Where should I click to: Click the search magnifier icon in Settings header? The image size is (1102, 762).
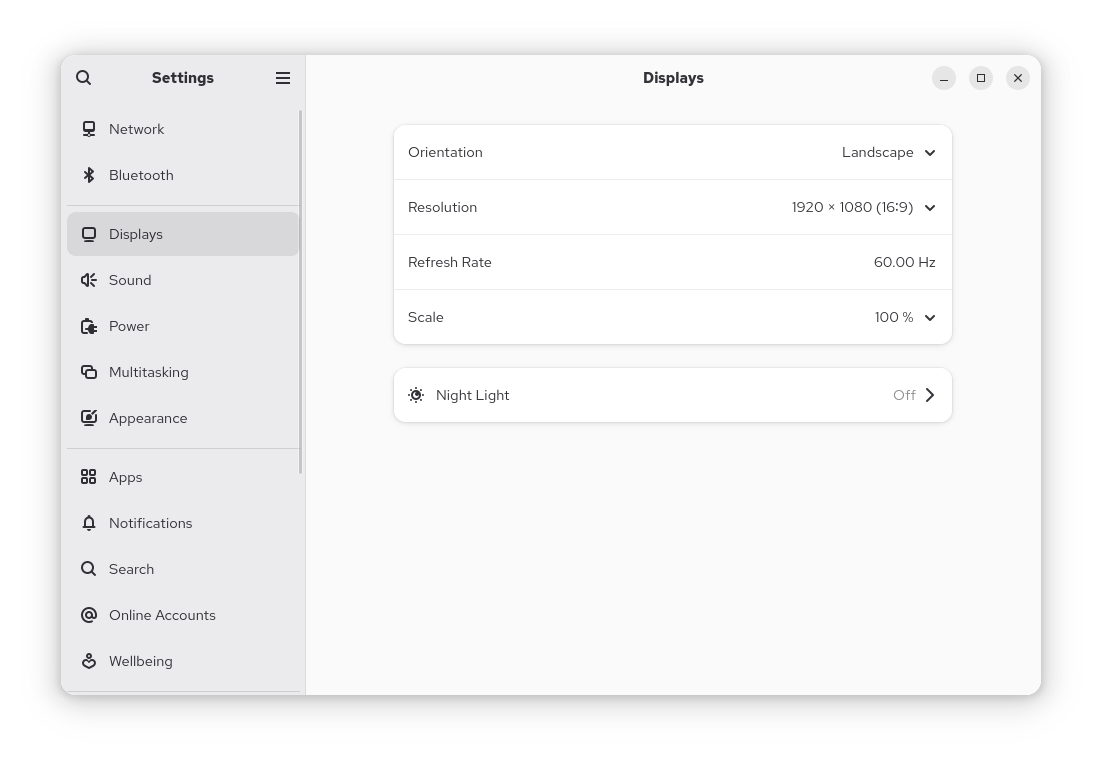click(84, 77)
